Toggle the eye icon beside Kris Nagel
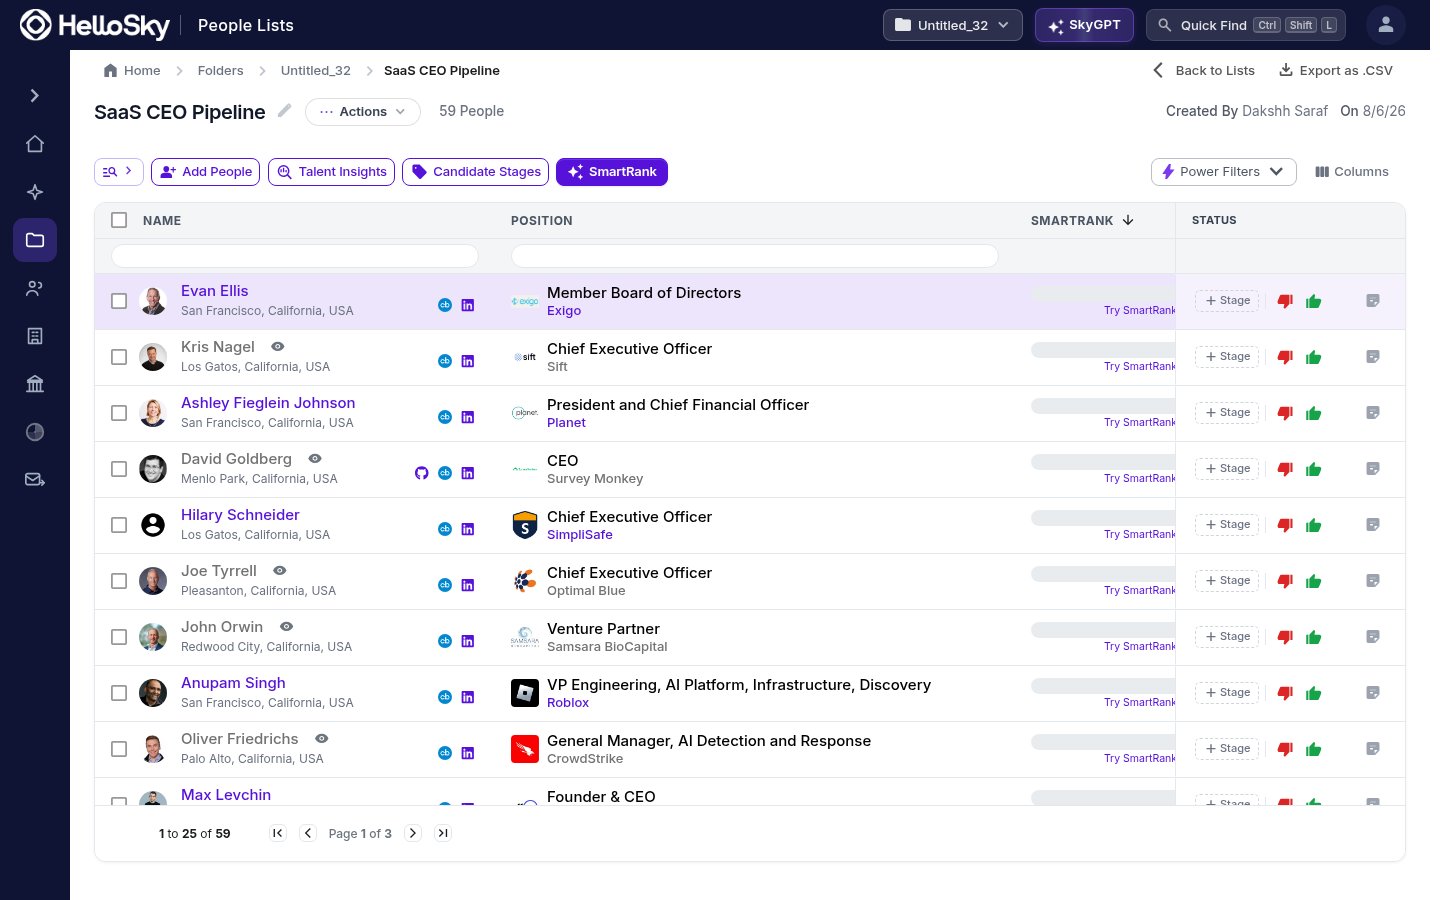This screenshot has width=1440, height=900. pyautogui.click(x=278, y=346)
